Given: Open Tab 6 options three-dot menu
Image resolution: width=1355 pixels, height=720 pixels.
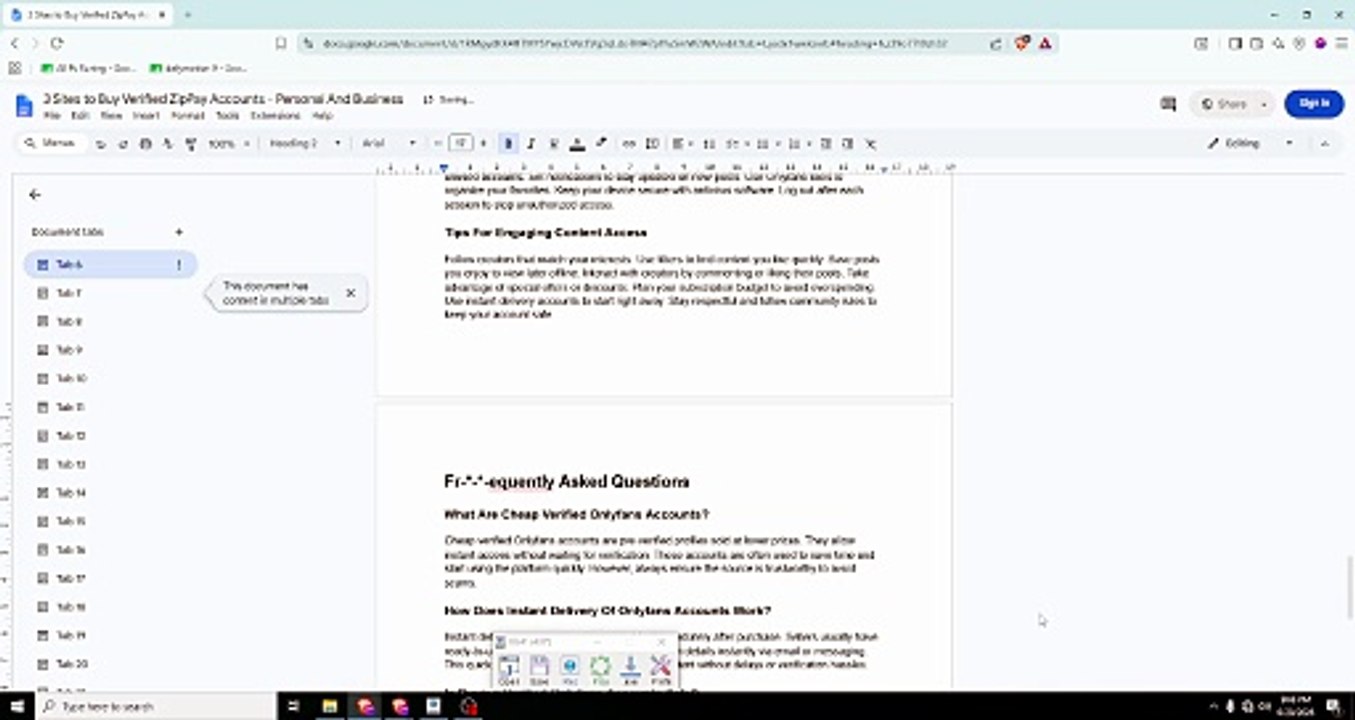Looking at the screenshot, I should (180, 265).
